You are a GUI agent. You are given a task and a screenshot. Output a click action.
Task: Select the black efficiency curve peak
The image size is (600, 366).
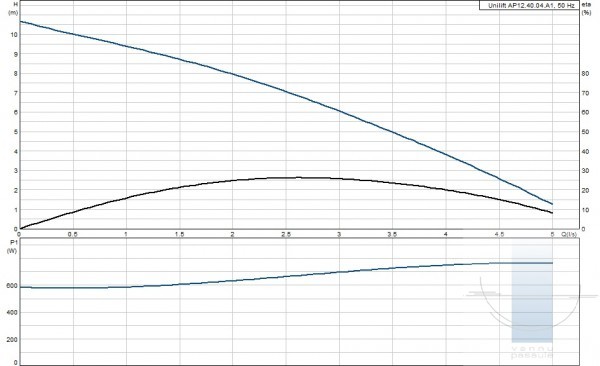tap(298, 177)
